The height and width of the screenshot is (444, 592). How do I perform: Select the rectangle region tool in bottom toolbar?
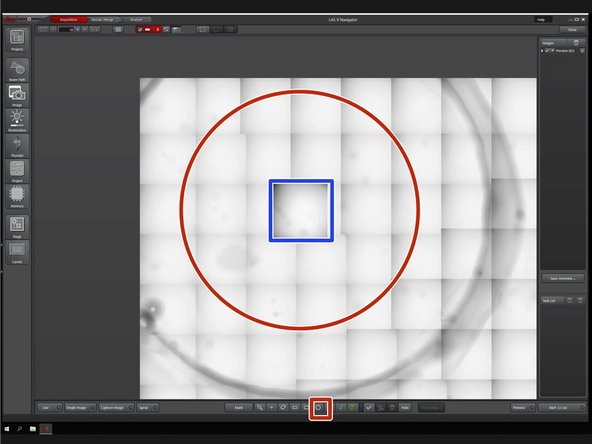(295, 407)
